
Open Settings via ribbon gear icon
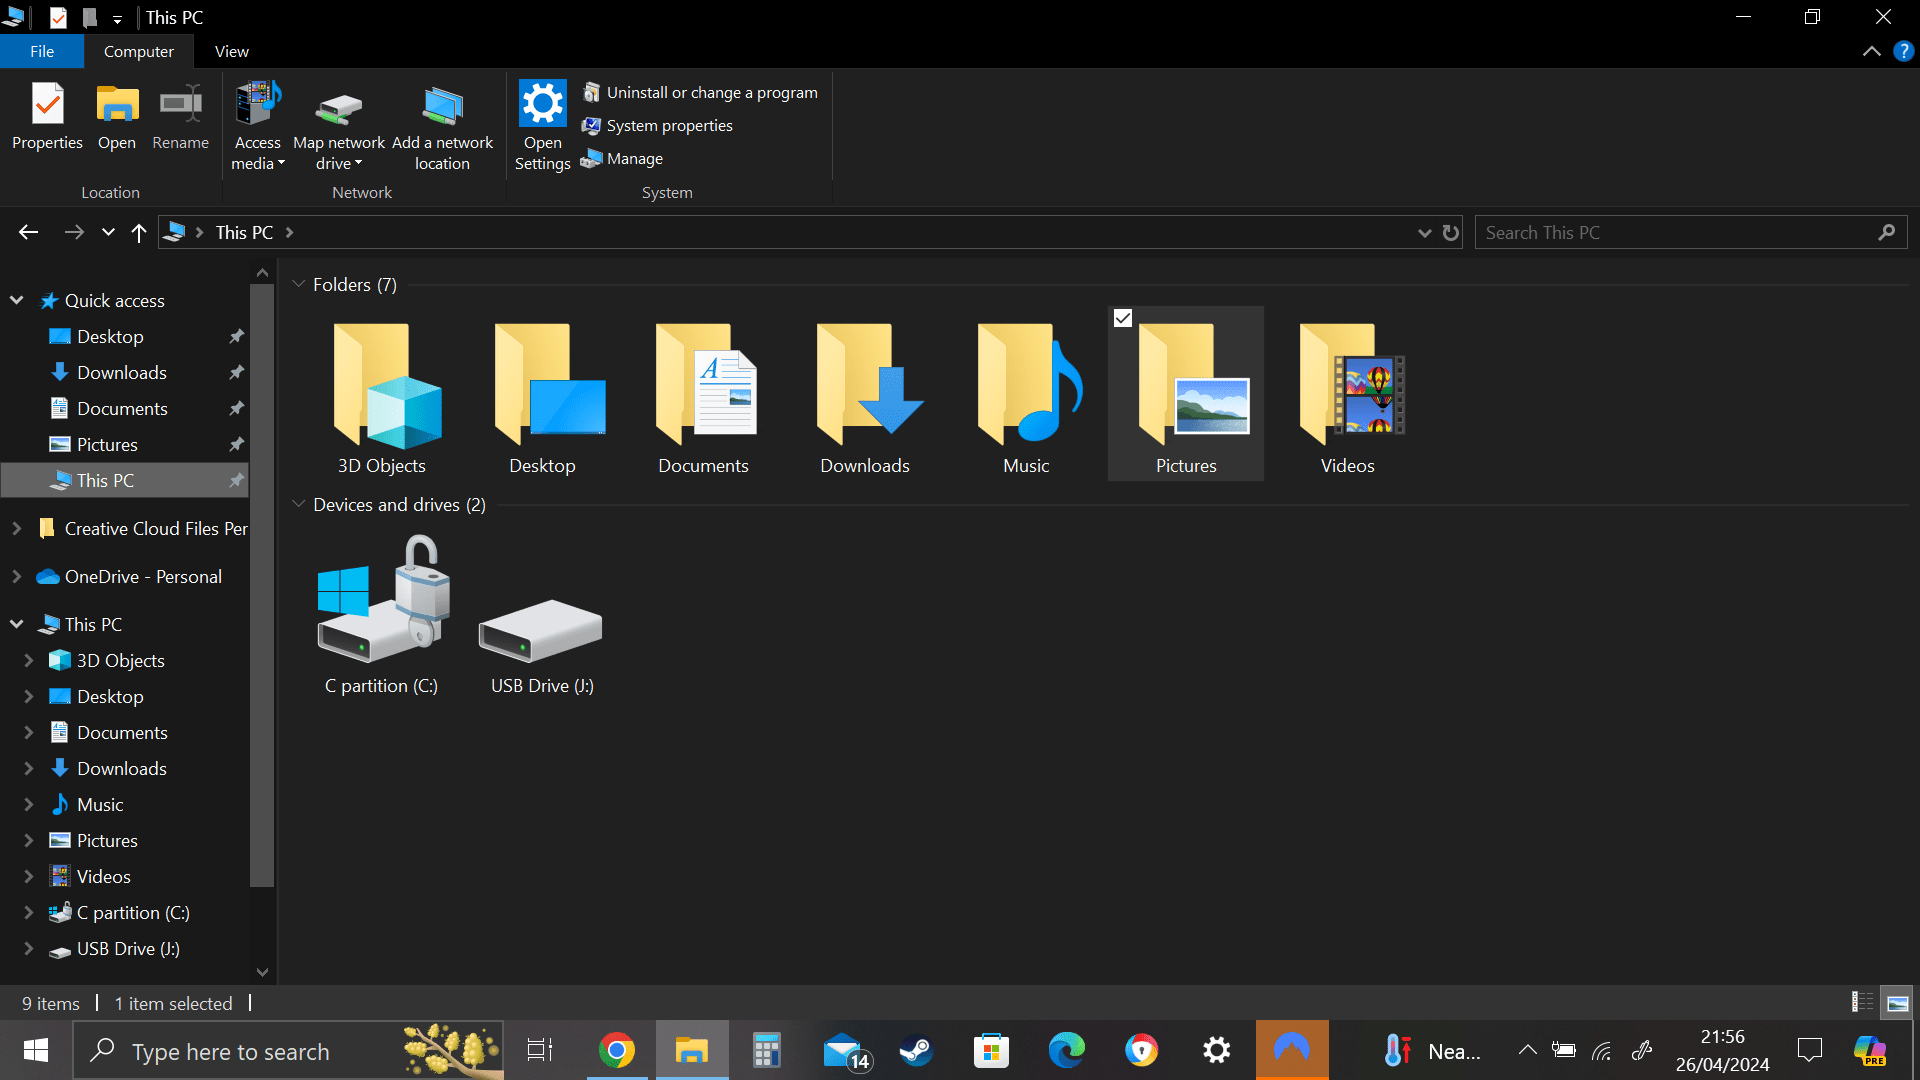pyautogui.click(x=542, y=104)
